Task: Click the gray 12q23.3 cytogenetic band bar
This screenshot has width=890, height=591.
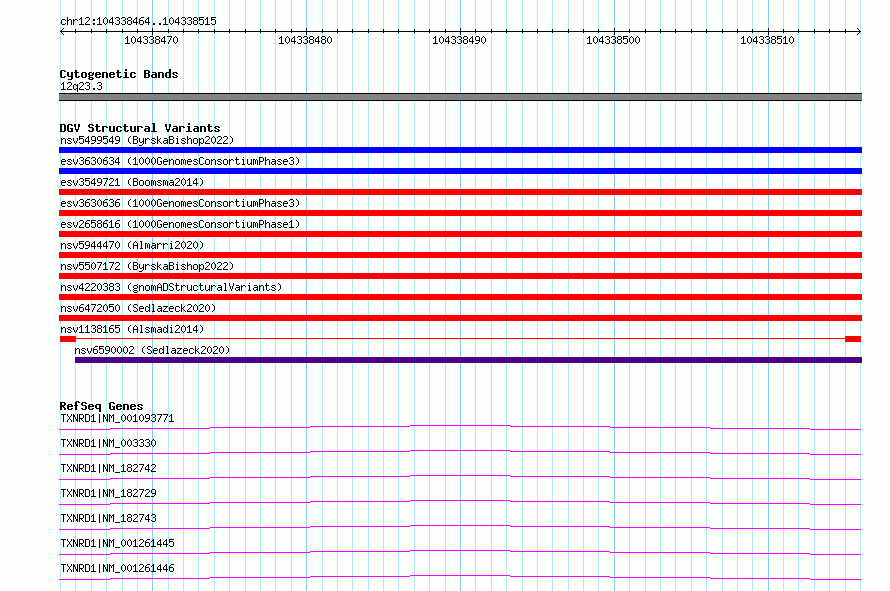Action: [460, 97]
